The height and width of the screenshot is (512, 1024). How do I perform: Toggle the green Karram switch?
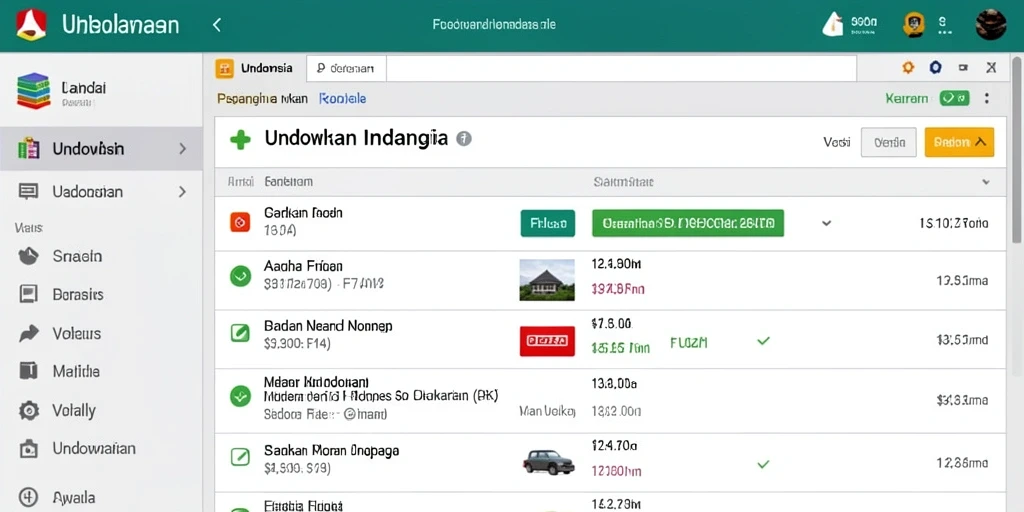(x=955, y=99)
